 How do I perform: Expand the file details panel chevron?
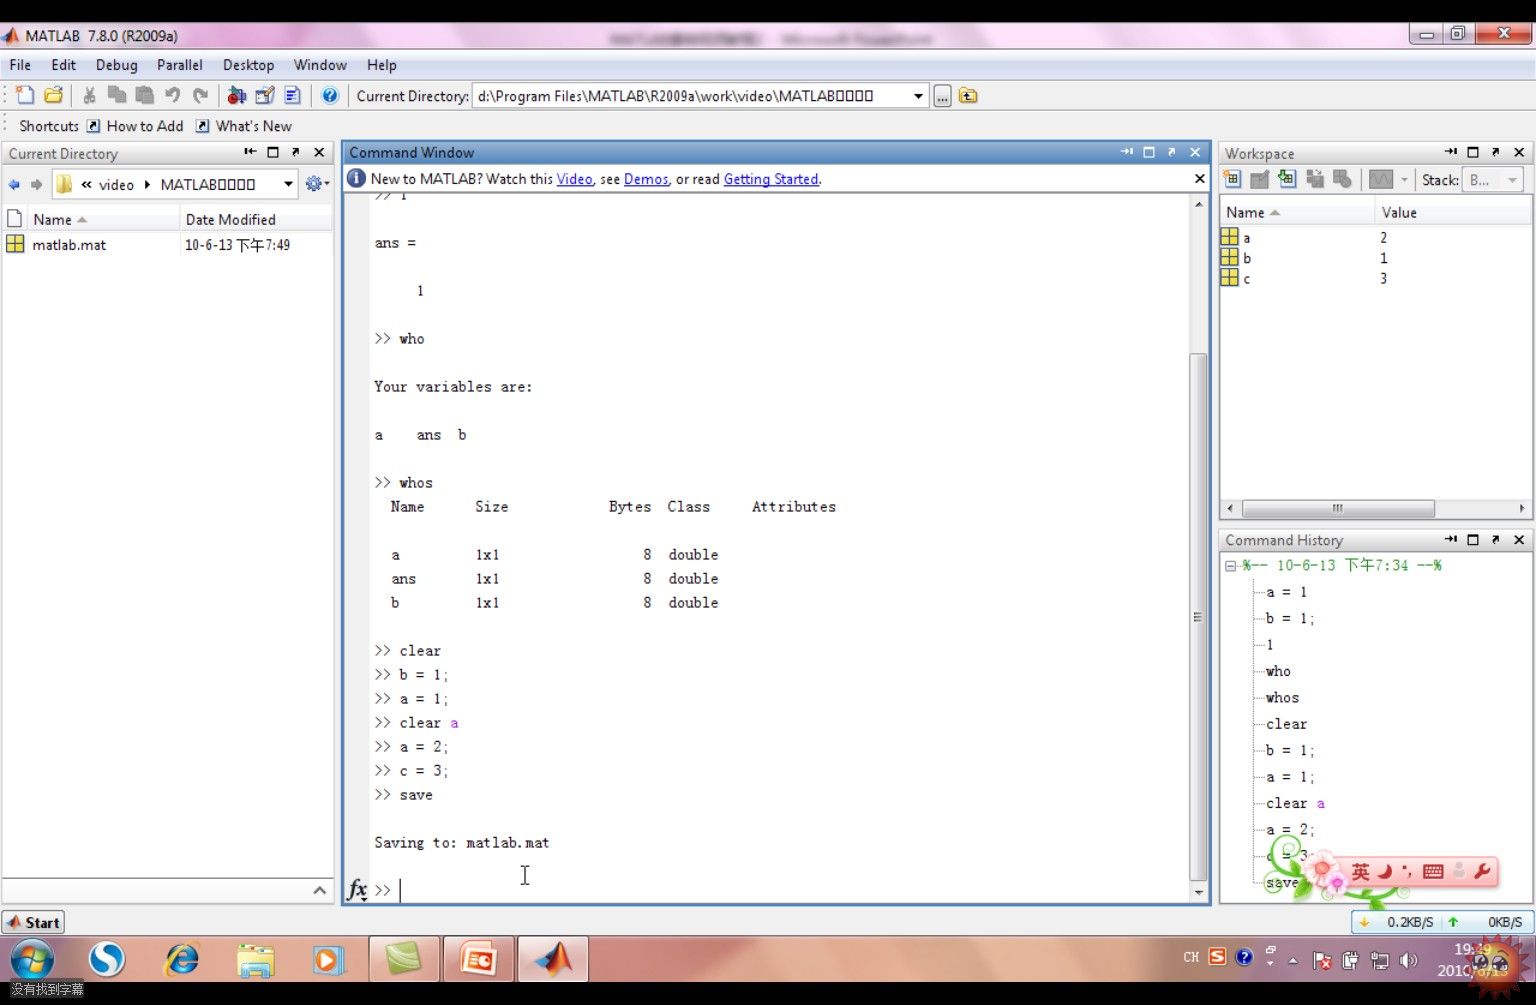point(319,890)
